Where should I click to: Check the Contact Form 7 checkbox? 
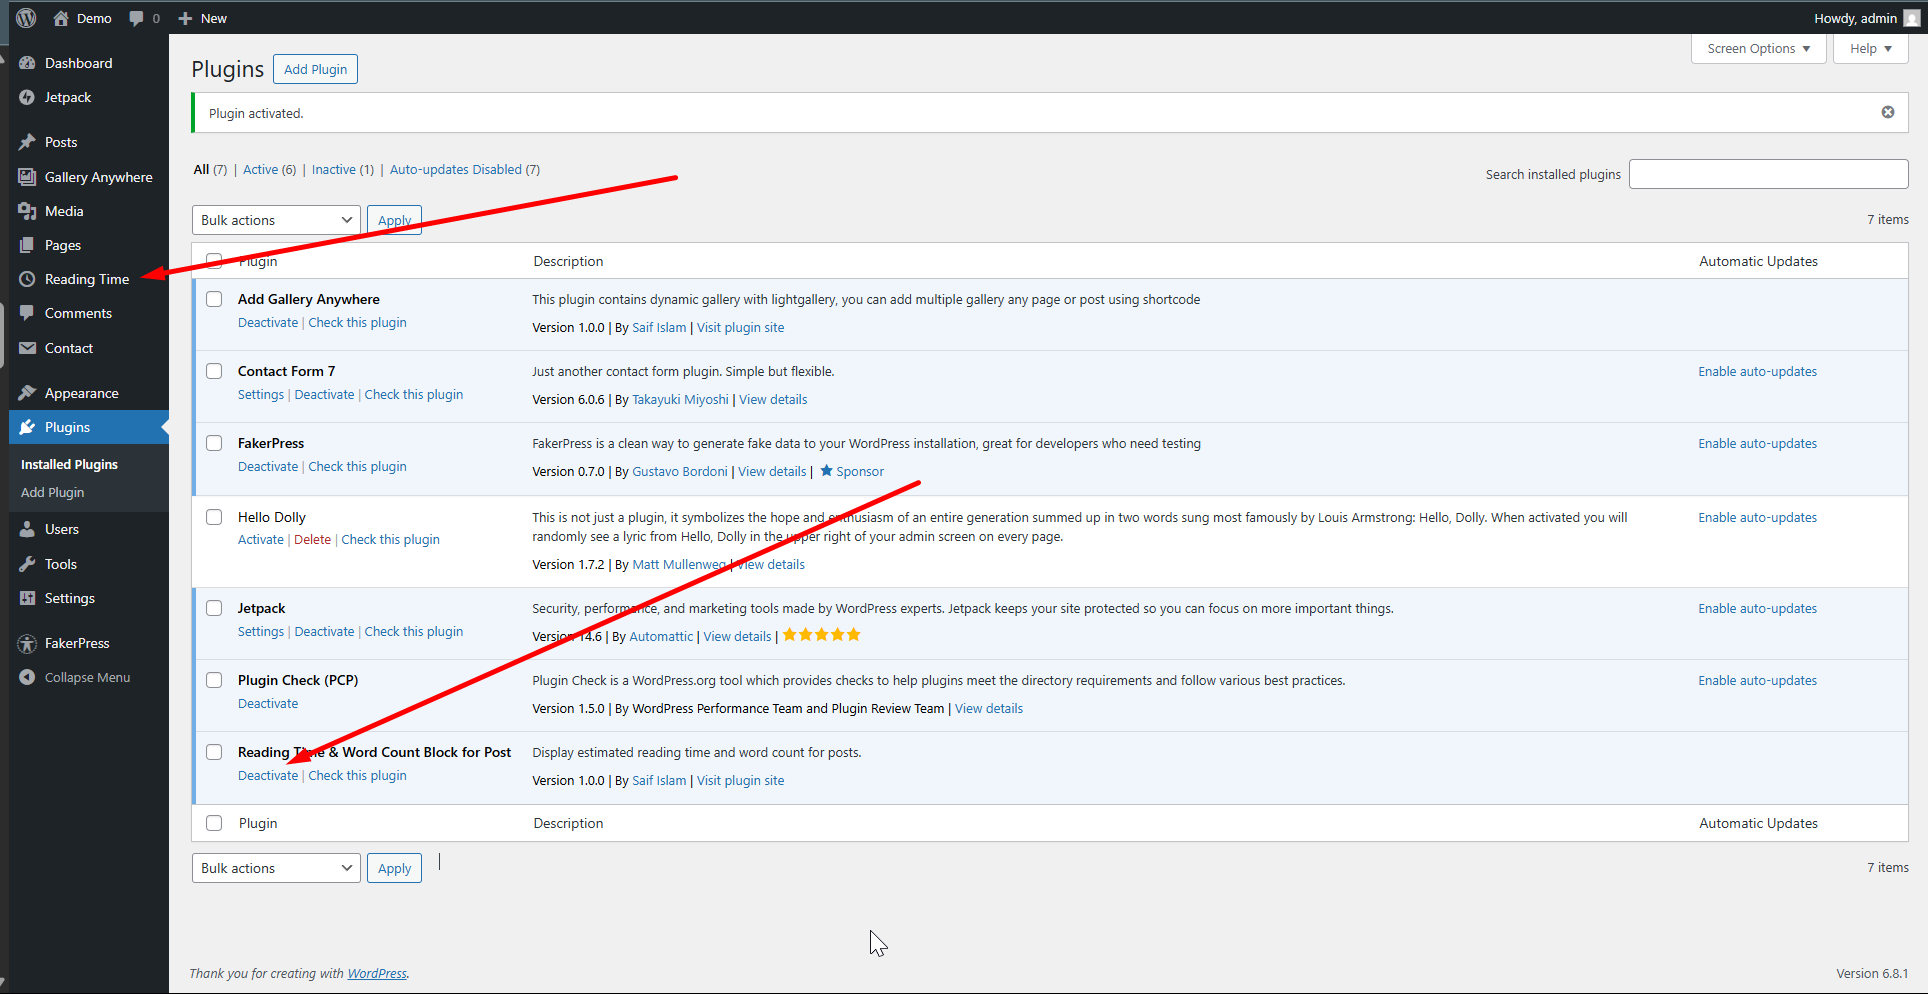tap(214, 371)
